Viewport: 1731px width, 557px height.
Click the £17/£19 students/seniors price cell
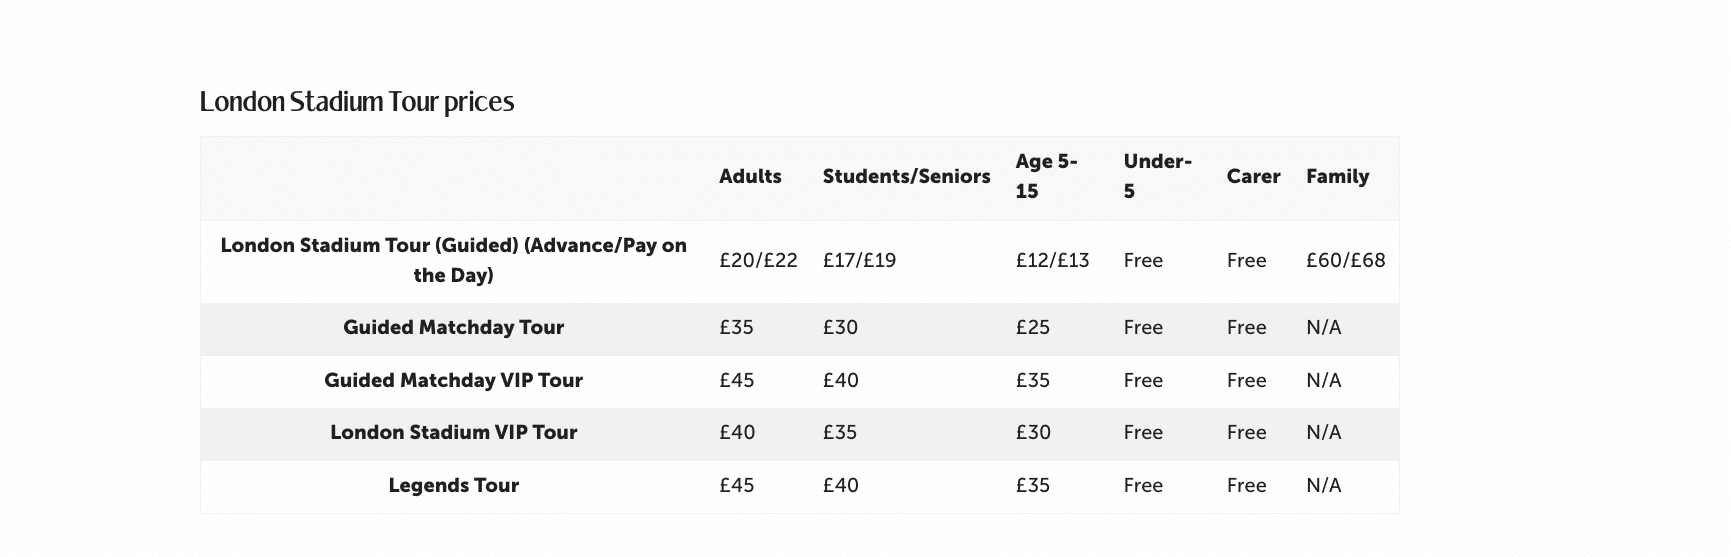(859, 260)
